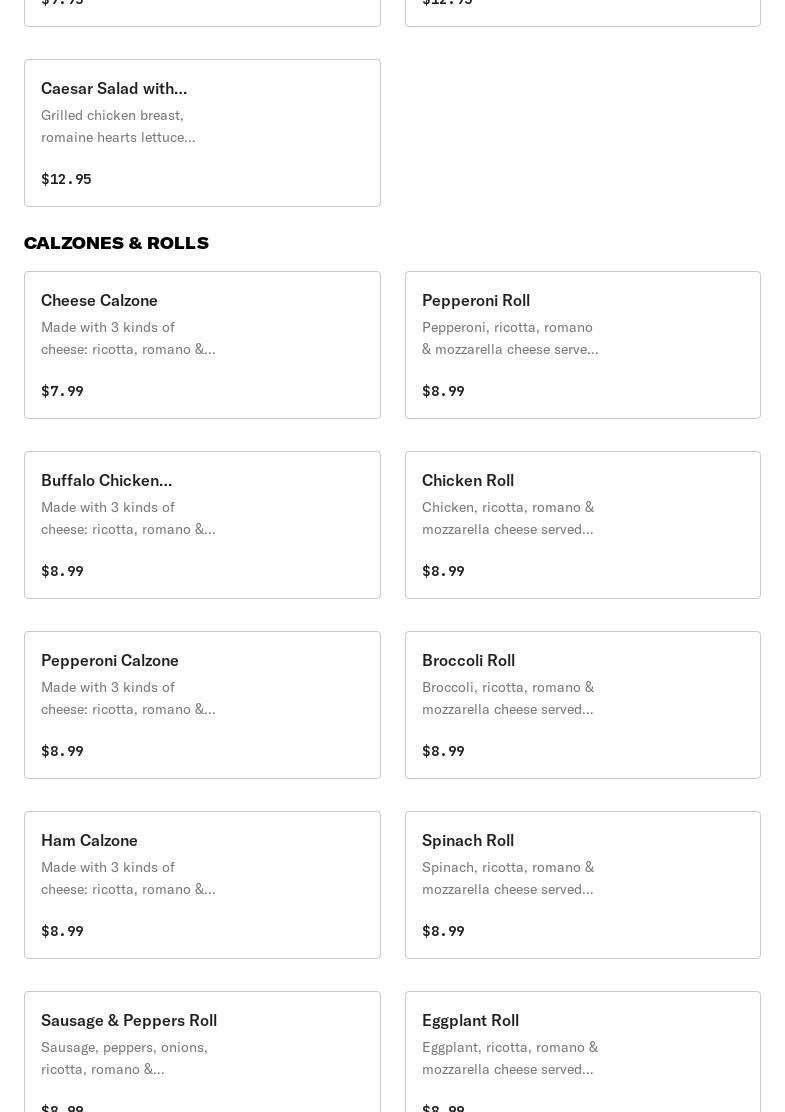Select the Cheese Calzone menu item
The width and height of the screenshot is (785, 1112).
point(202,345)
